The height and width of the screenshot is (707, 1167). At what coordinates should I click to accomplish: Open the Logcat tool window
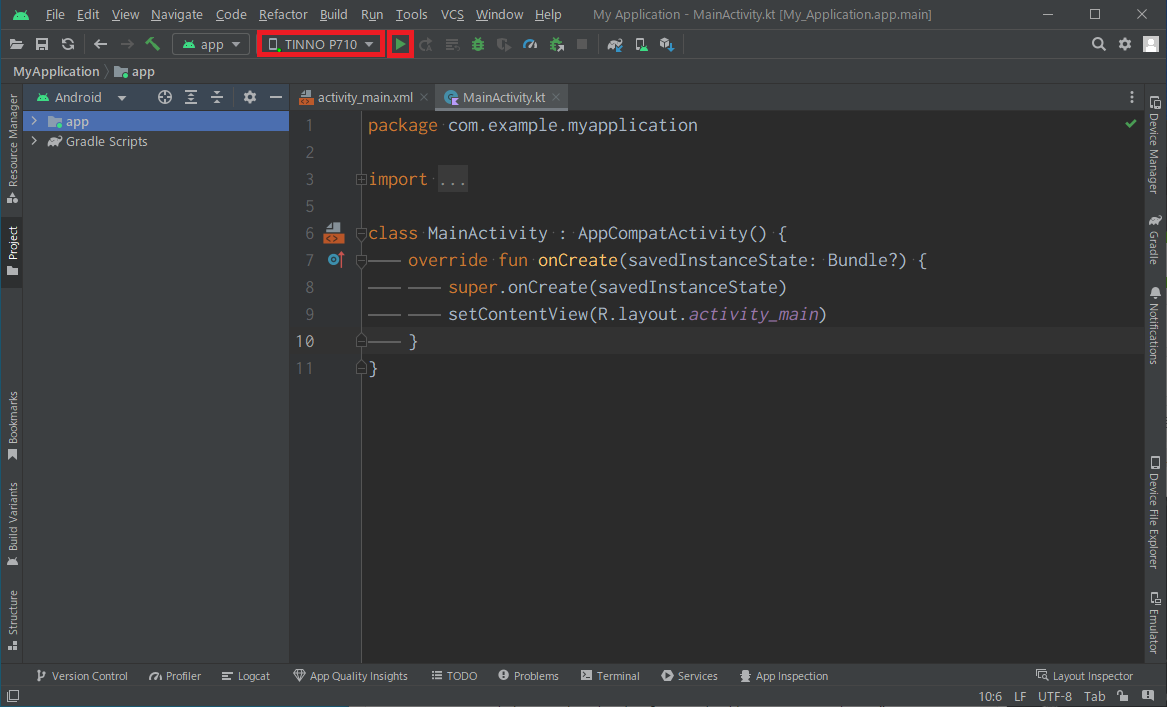[246, 676]
